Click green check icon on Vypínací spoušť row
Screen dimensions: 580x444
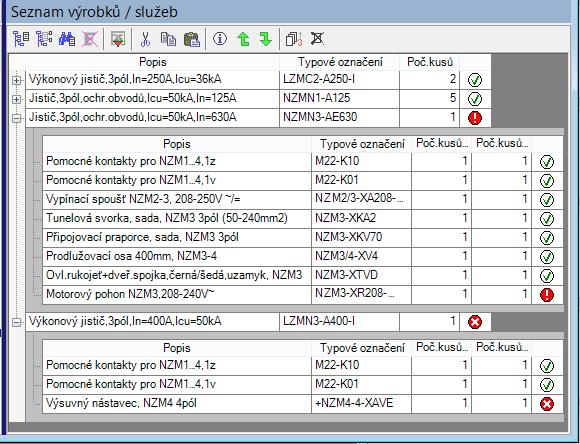tap(547, 199)
